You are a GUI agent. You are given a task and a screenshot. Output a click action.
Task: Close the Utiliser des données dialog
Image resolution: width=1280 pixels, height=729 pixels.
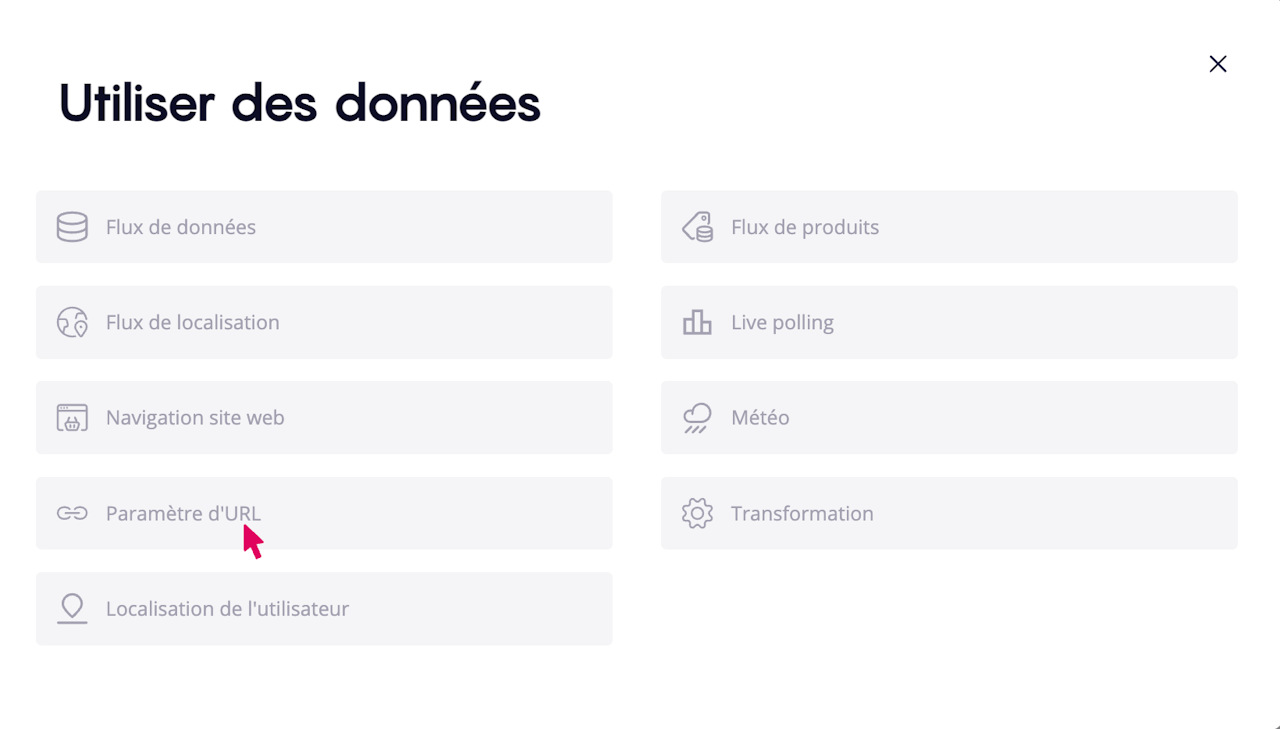click(x=1217, y=64)
